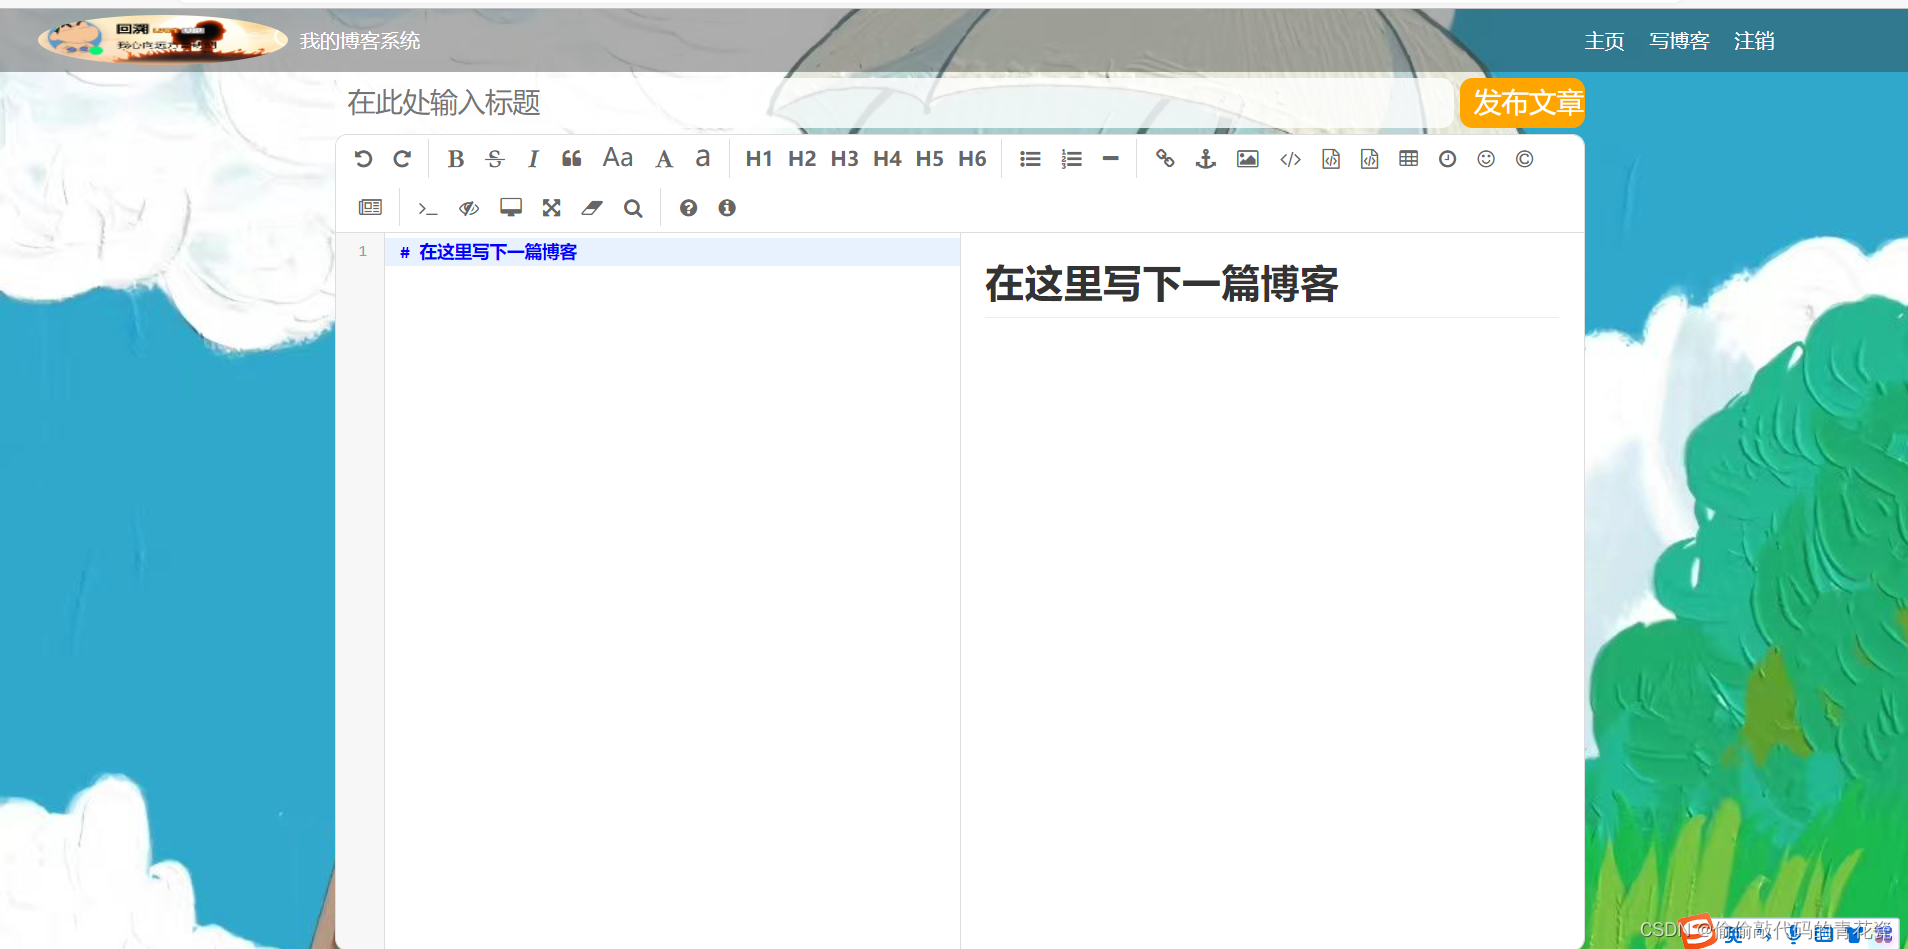The height and width of the screenshot is (949, 1908).
Task: Clear the editor with the eraser icon
Action: 593,208
